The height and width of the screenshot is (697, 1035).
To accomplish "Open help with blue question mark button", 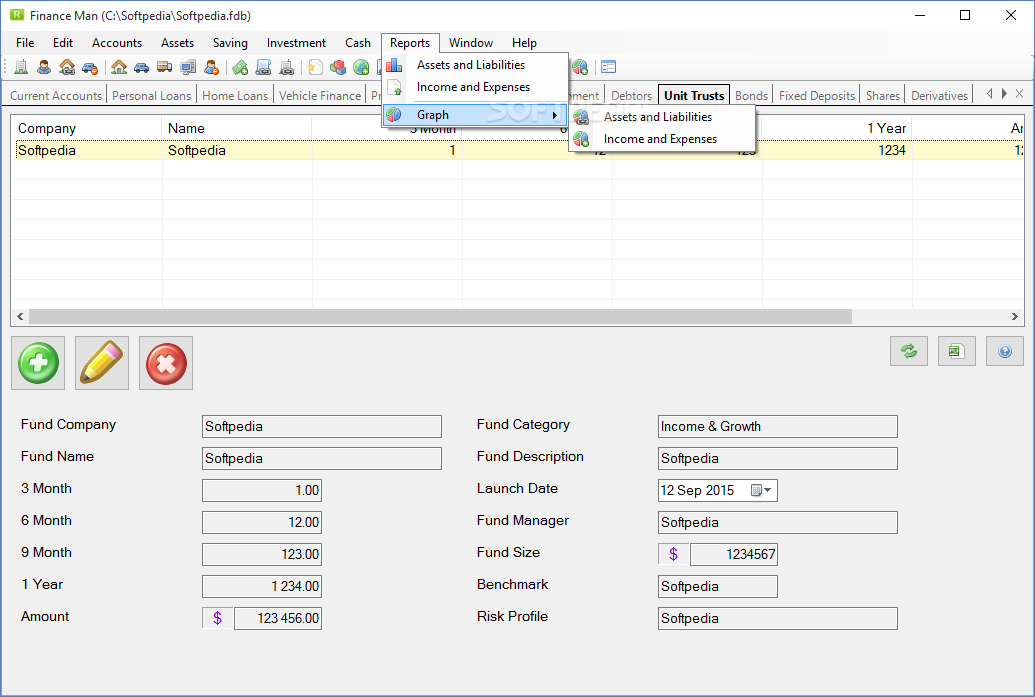I will tap(1005, 351).
